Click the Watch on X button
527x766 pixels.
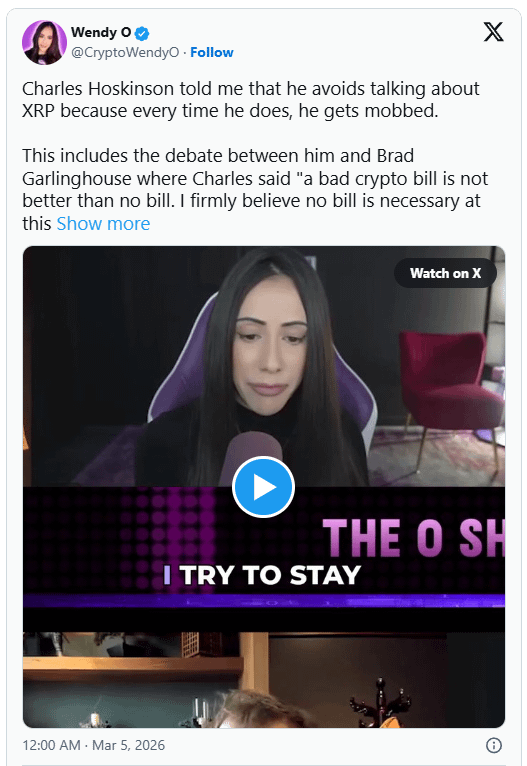[x=445, y=273]
